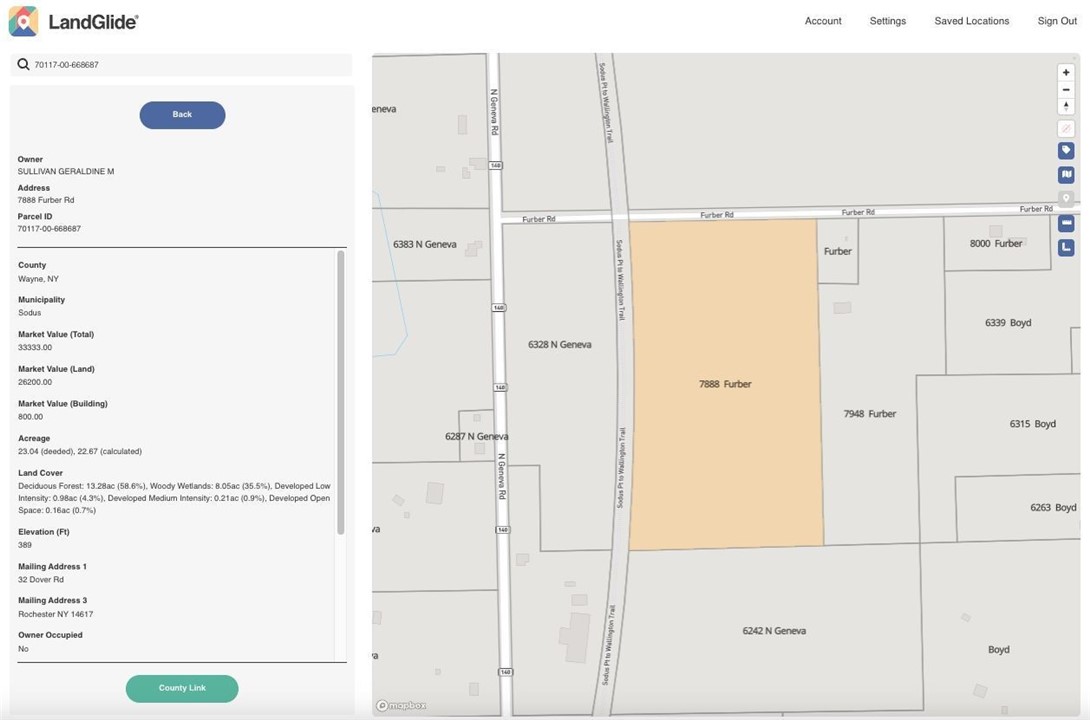This screenshot has width=1090, height=720.
Task: Open the Account menu
Action: 823,21
